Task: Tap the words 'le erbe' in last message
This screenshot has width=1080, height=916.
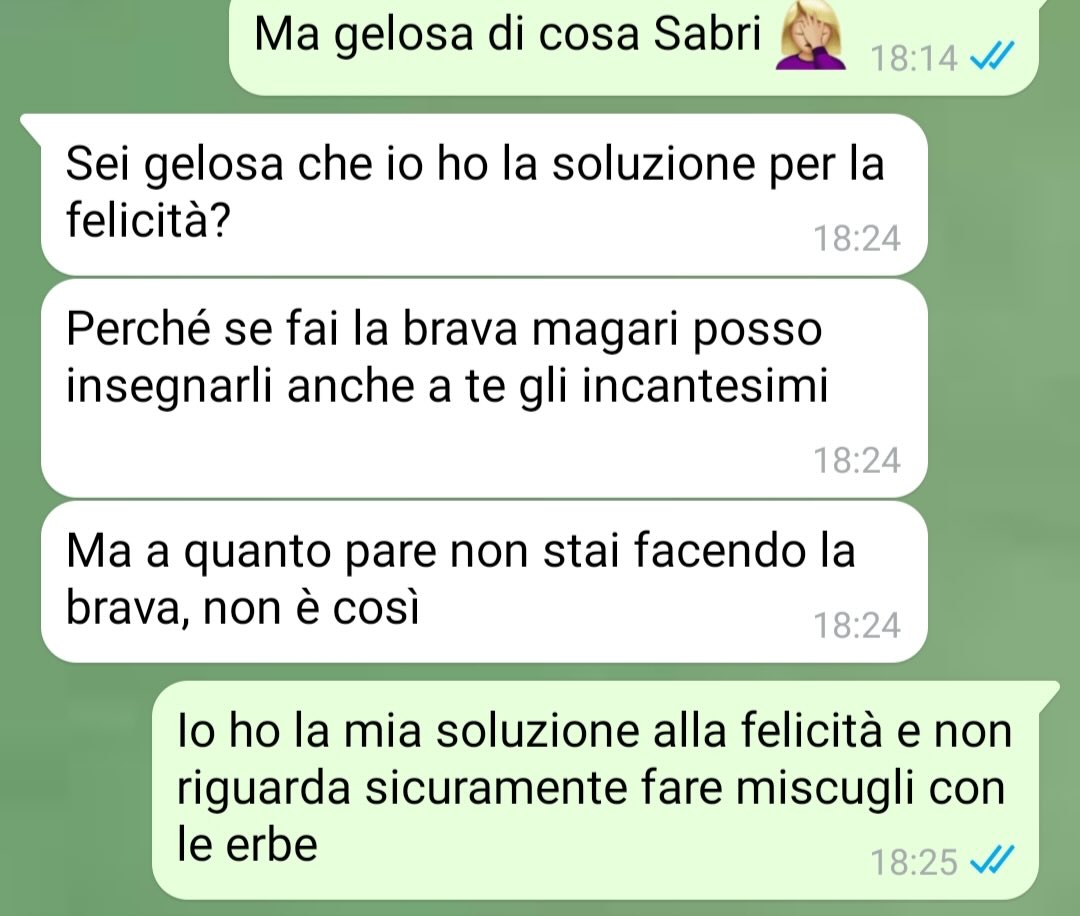Action: coord(247,844)
